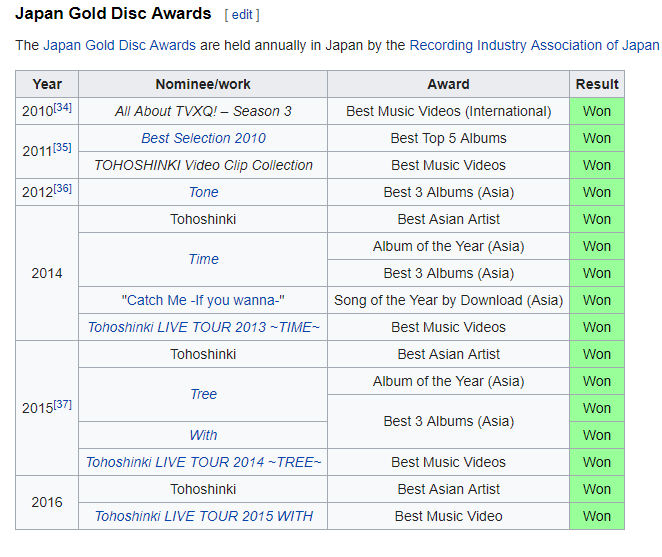
Task: Open the Best Selection 2010 album link
Action: 203,138
